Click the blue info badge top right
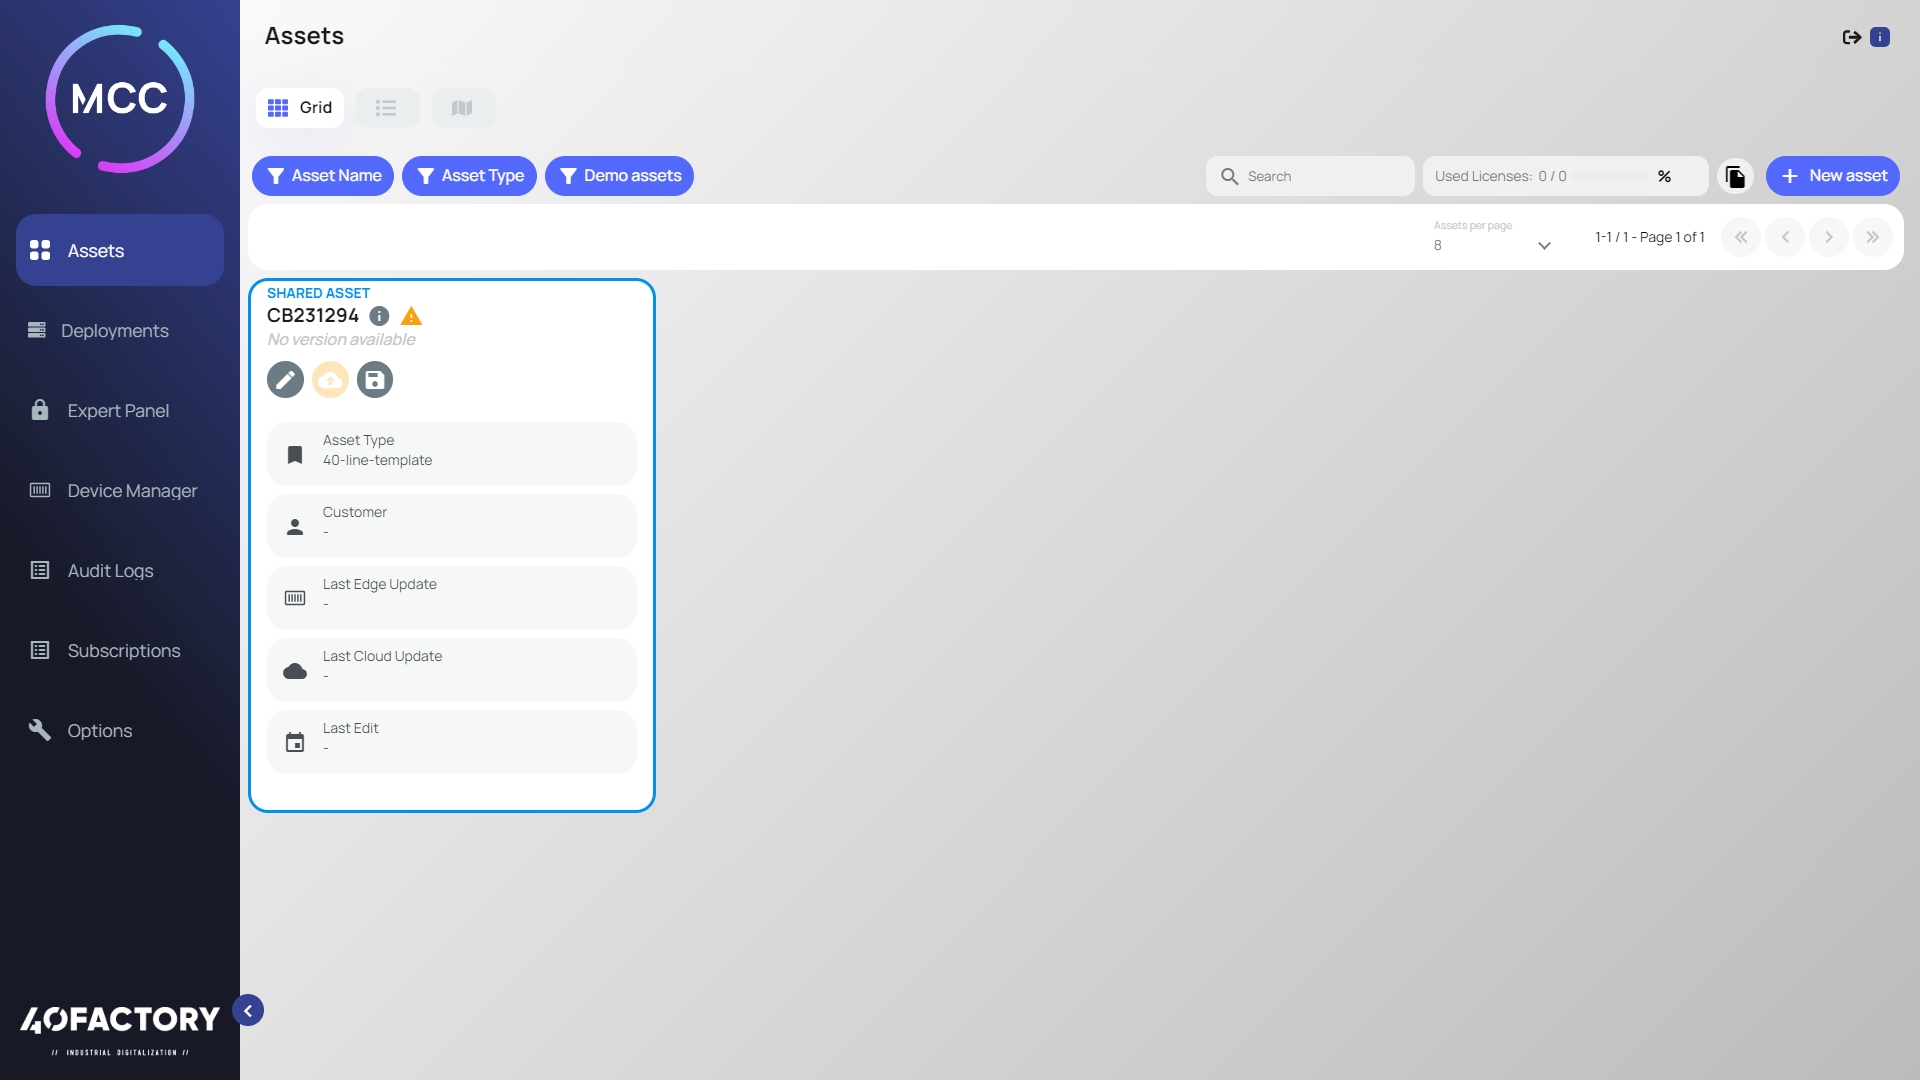1920x1080 pixels. pos(1880,37)
